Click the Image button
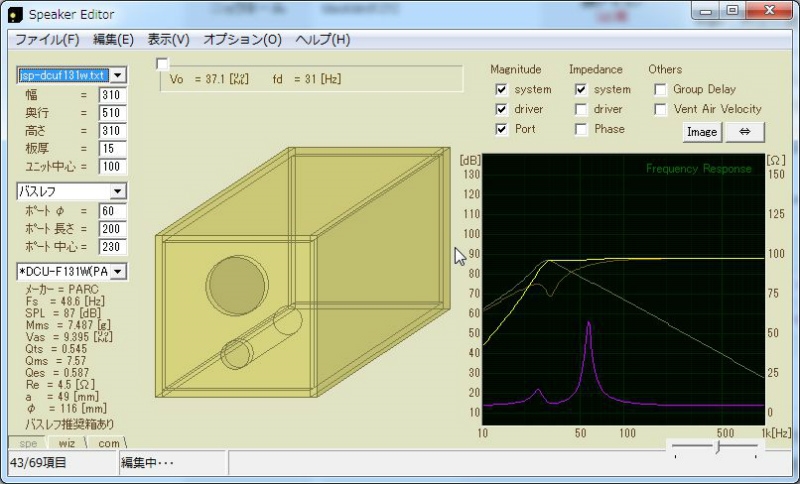The image size is (800, 484). click(702, 132)
